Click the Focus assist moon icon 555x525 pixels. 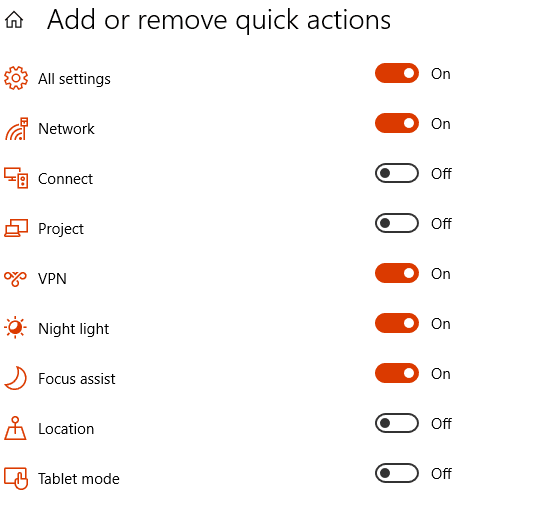pos(15,378)
